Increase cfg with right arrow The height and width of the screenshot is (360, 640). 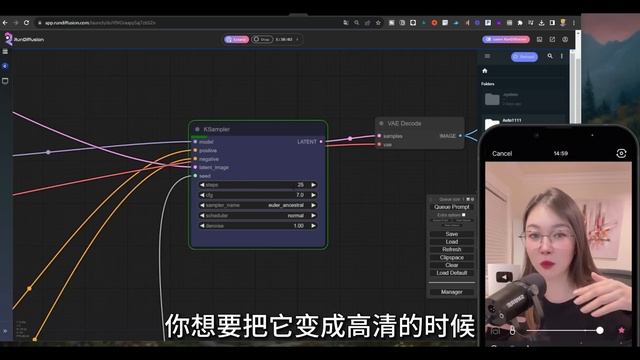click(x=313, y=195)
